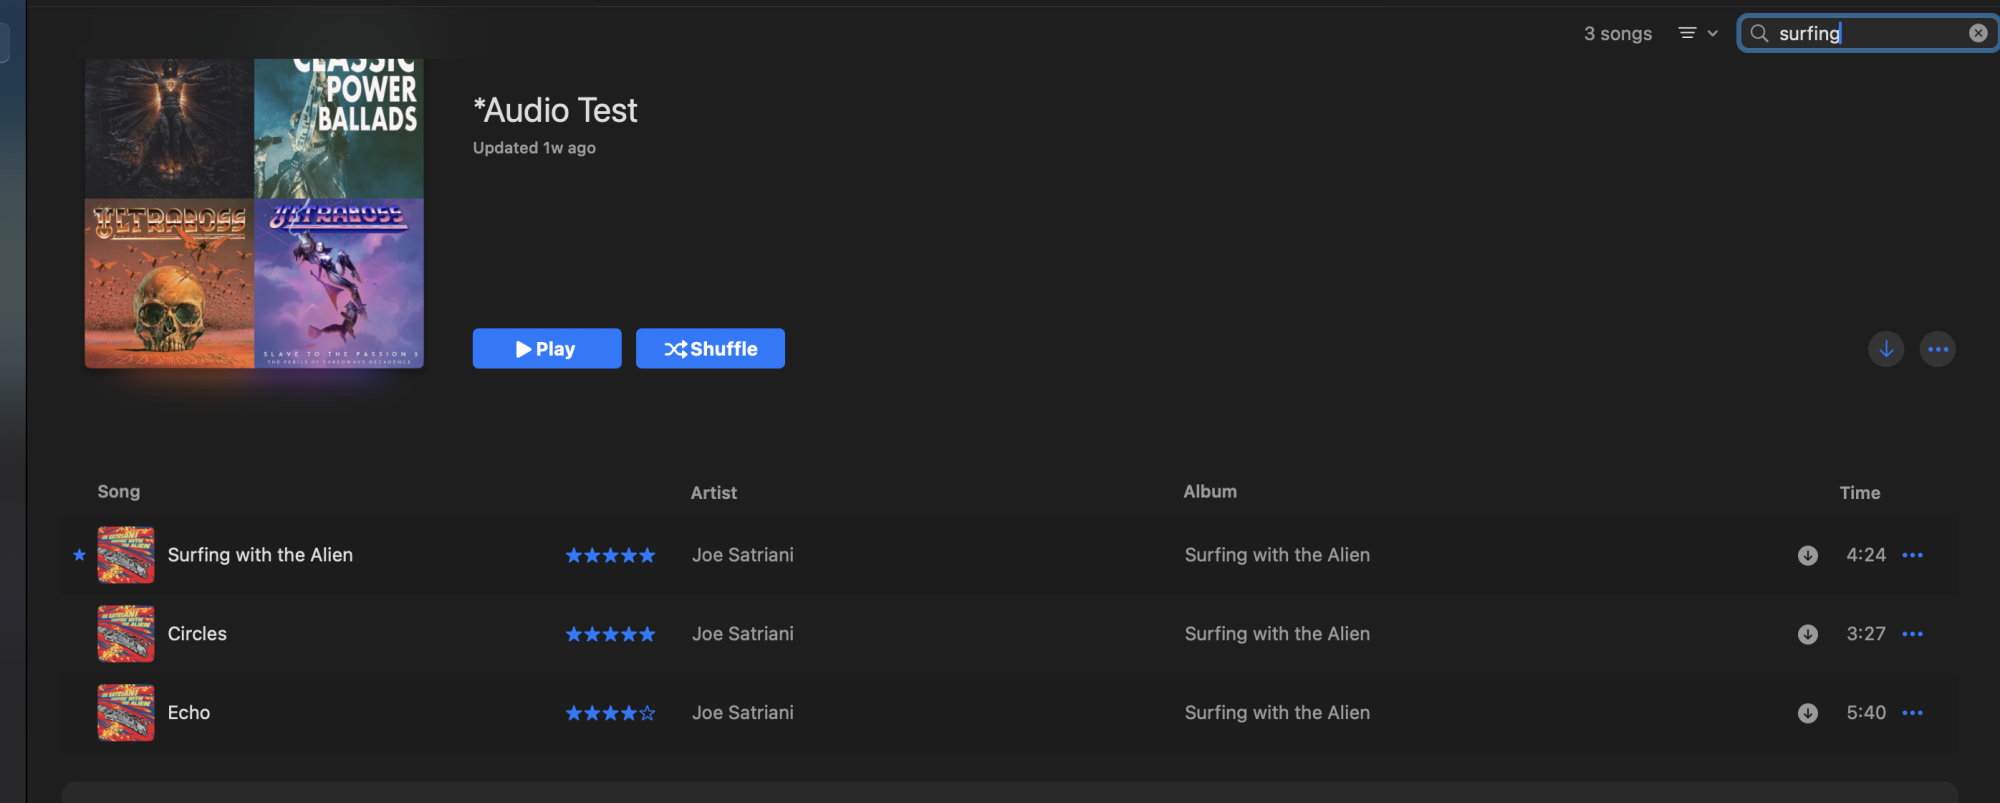The image size is (2000, 803).
Task: Click the Surfing with the Alien song artwork
Action: (x=126, y=555)
